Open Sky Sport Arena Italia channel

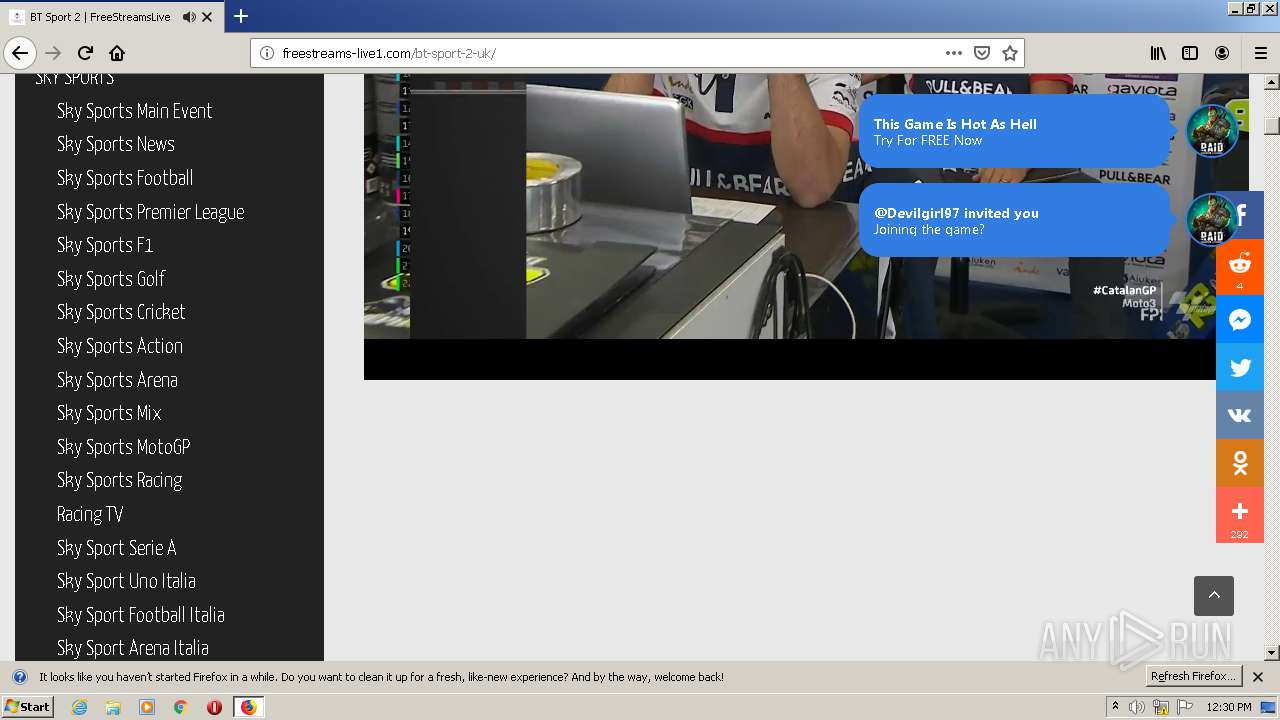click(x=133, y=648)
